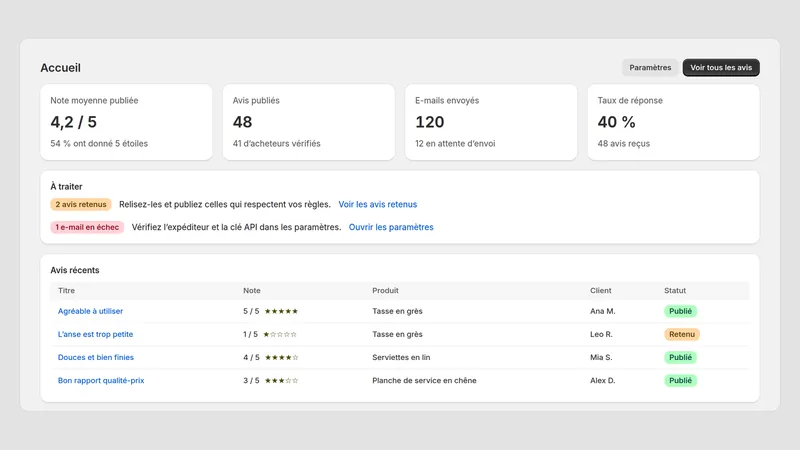Click client name Leo R.
This screenshot has width=800, height=450.
pyautogui.click(x=601, y=334)
